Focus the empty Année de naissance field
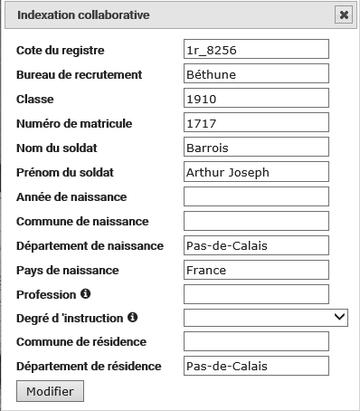This screenshot has height=411, width=360. (256, 196)
